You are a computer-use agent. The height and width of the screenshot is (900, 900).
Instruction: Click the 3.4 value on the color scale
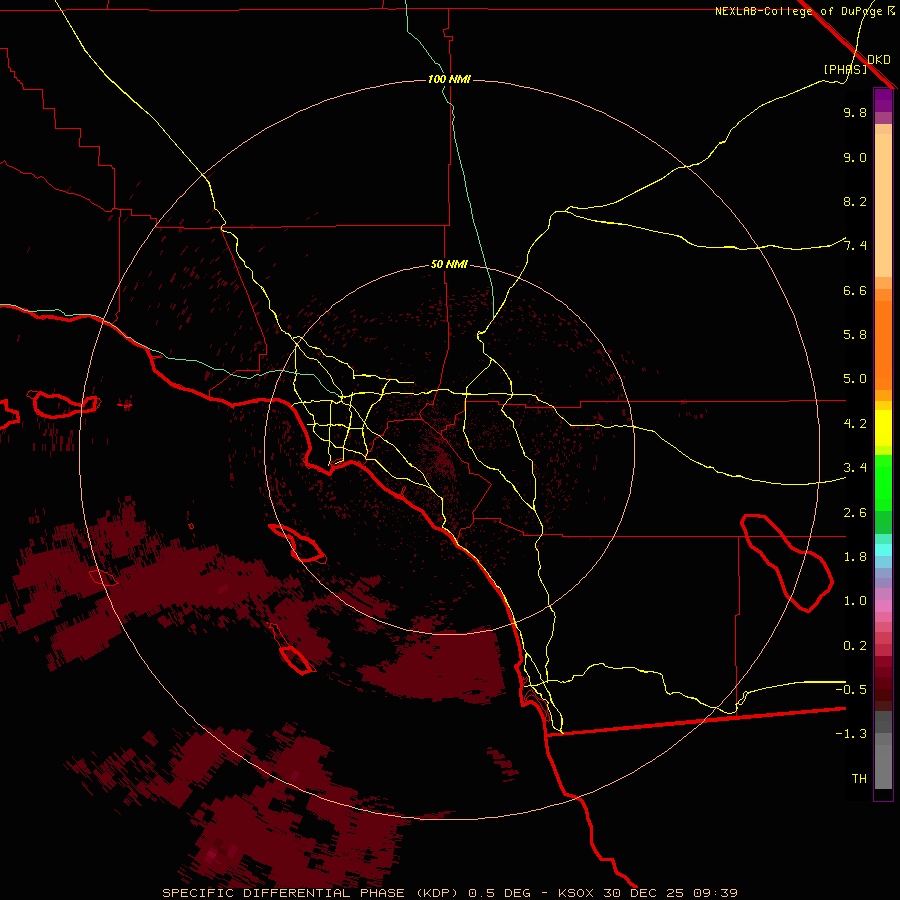tap(855, 468)
